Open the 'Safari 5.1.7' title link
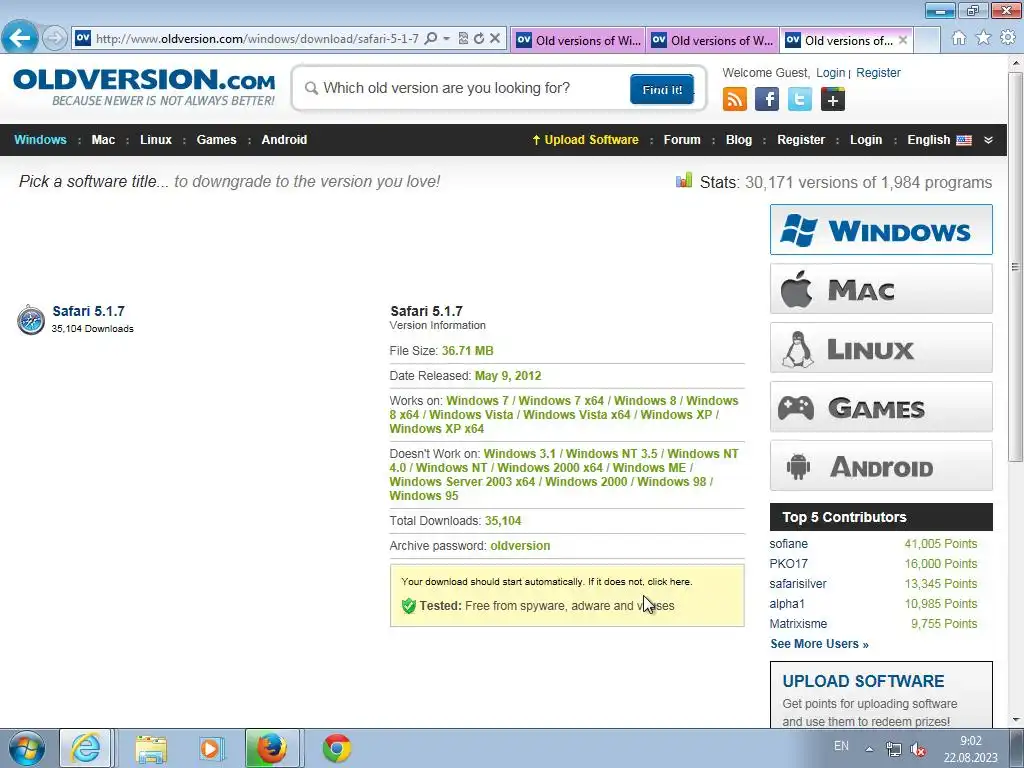The width and height of the screenshot is (1024, 768). coord(89,311)
